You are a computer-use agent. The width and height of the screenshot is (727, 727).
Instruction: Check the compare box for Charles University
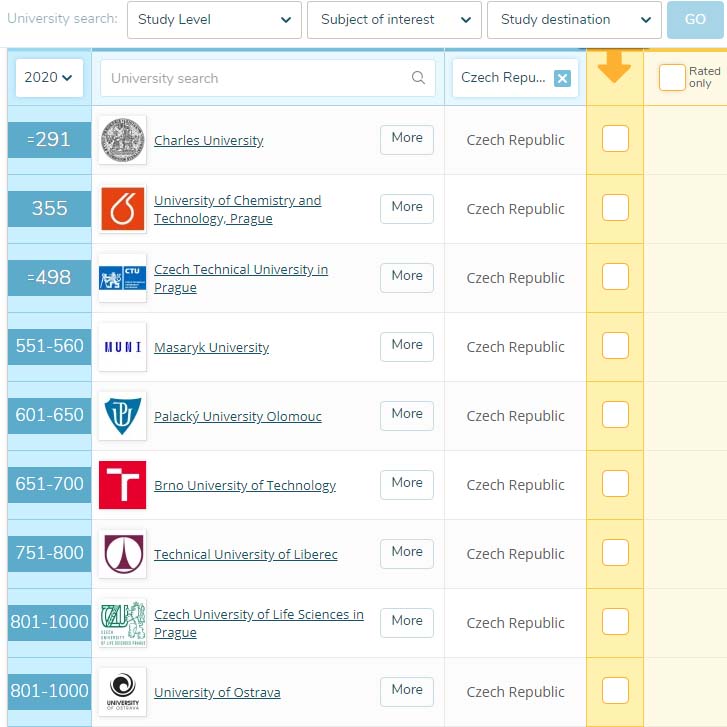pos(615,139)
